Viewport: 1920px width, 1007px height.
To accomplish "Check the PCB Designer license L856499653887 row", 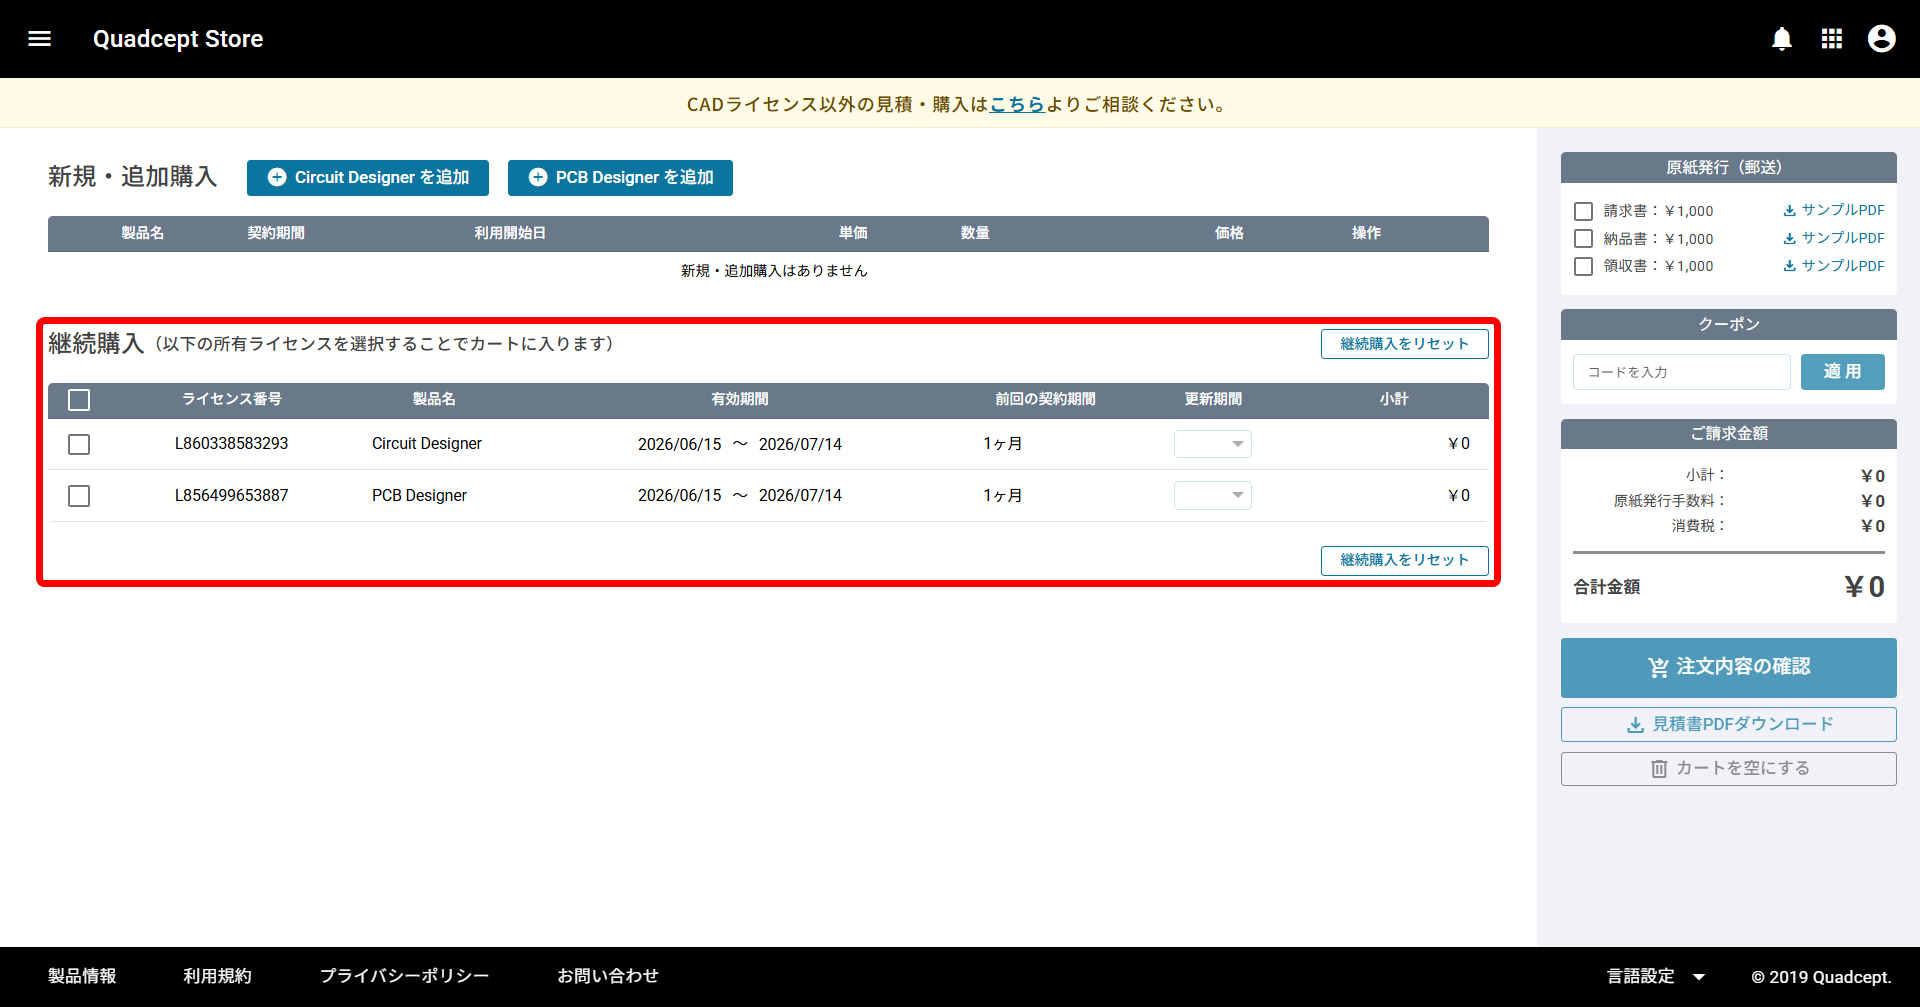I will (79, 496).
